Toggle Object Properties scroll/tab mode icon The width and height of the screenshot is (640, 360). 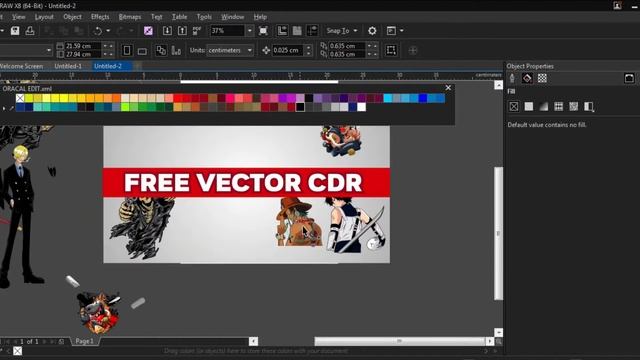[629, 78]
